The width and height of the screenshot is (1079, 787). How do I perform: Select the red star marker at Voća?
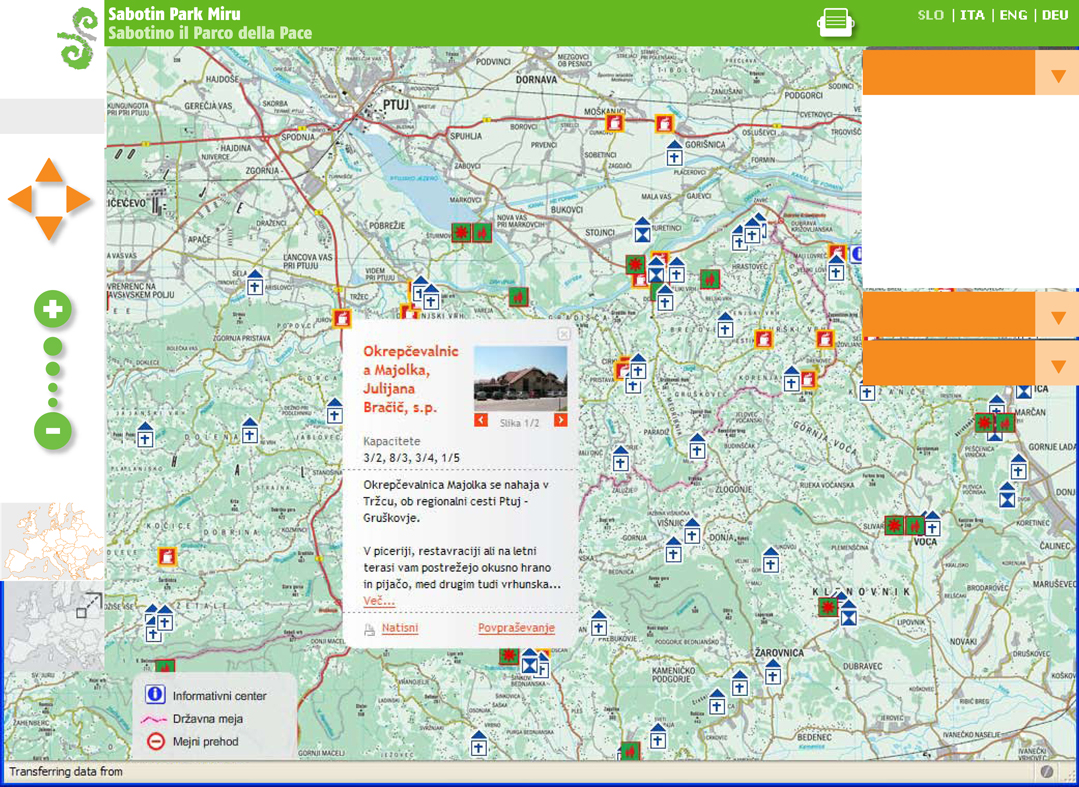pos(895,526)
